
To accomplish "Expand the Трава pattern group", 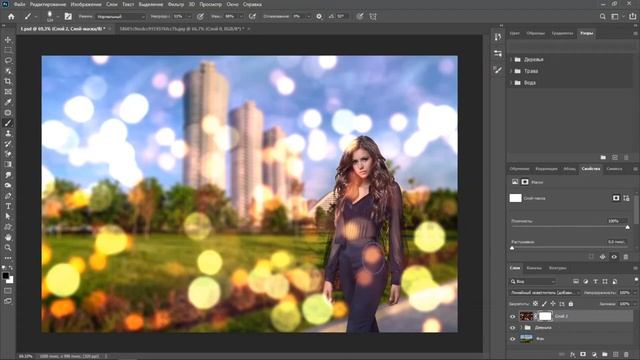I will [x=511, y=71].
